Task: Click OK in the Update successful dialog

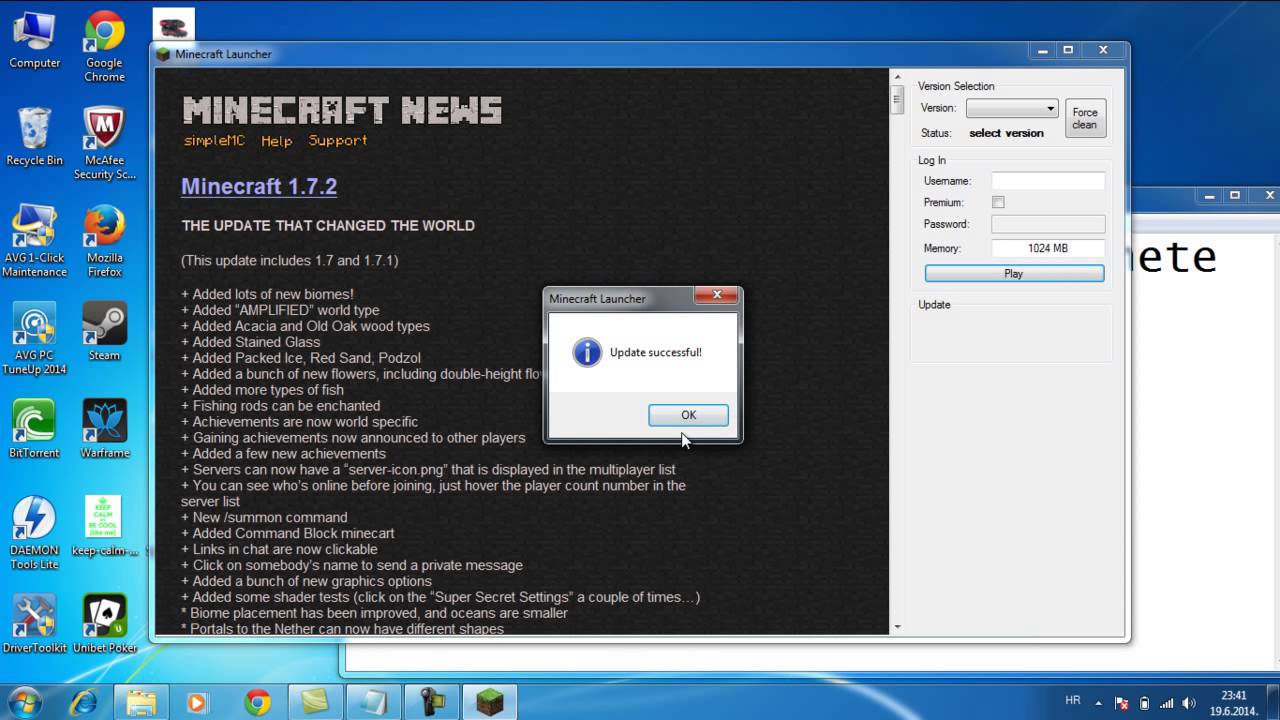Action: click(x=688, y=415)
